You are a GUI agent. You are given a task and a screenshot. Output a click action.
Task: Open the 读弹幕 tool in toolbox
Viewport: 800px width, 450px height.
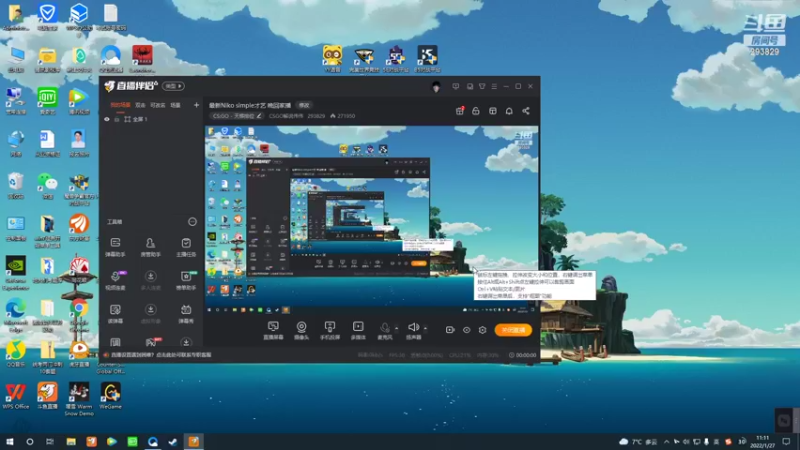point(115,314)
